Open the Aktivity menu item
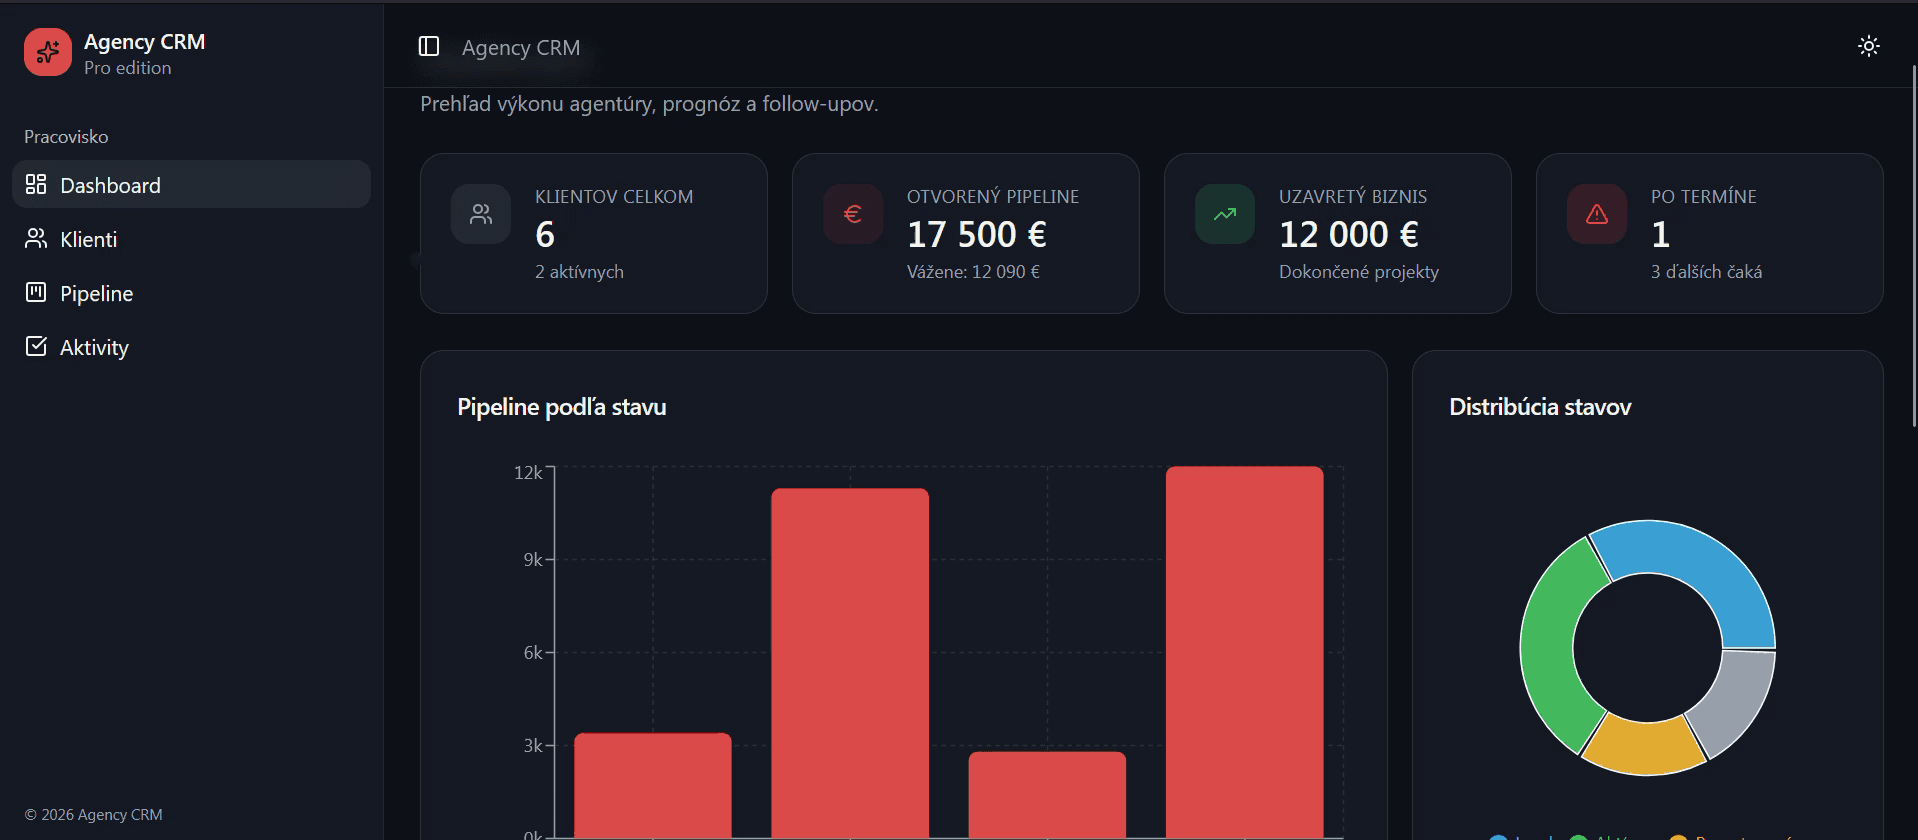Viewport: 1918px width, 840px height. (x=191, y=346)
